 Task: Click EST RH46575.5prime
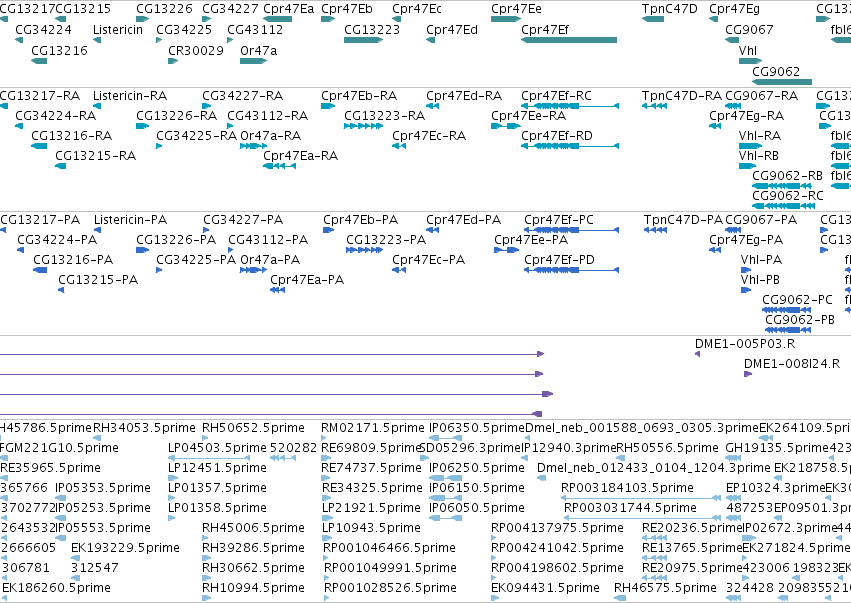(620, 598)
